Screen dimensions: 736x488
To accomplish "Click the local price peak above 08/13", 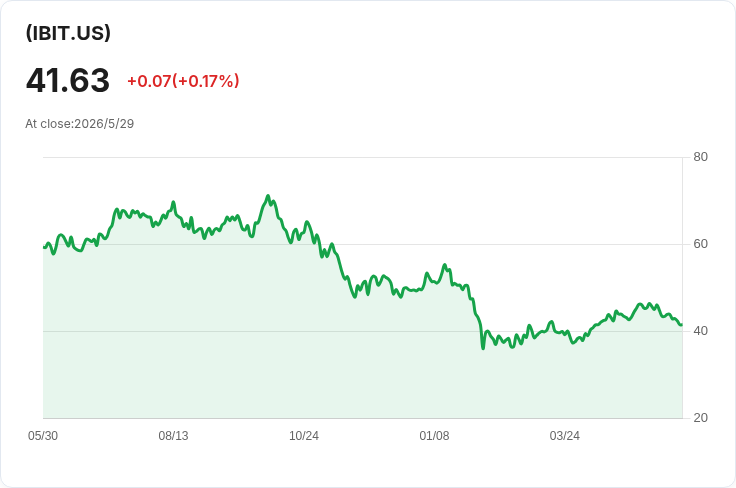I will tap(173, 202).
